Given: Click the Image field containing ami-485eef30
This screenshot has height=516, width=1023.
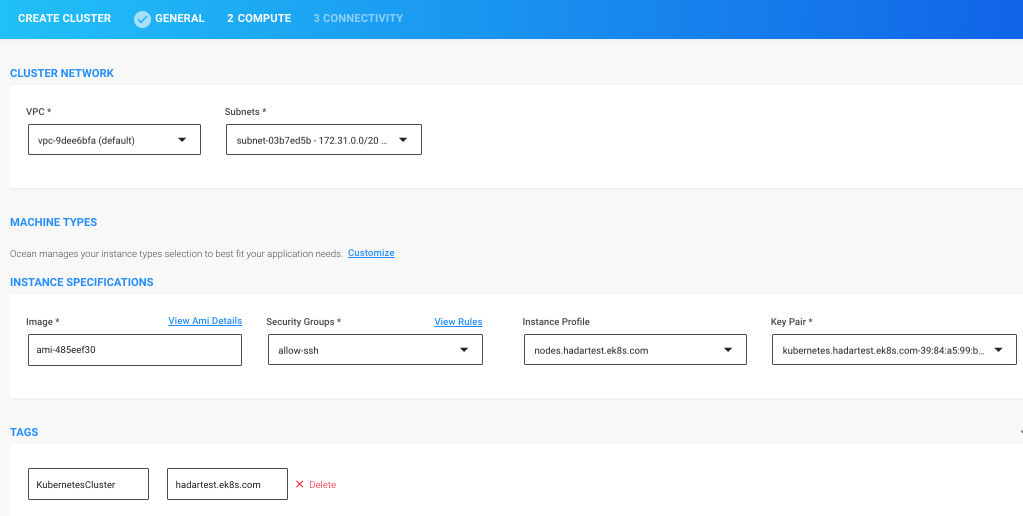Looking at the screenshot, I should 134,350.
